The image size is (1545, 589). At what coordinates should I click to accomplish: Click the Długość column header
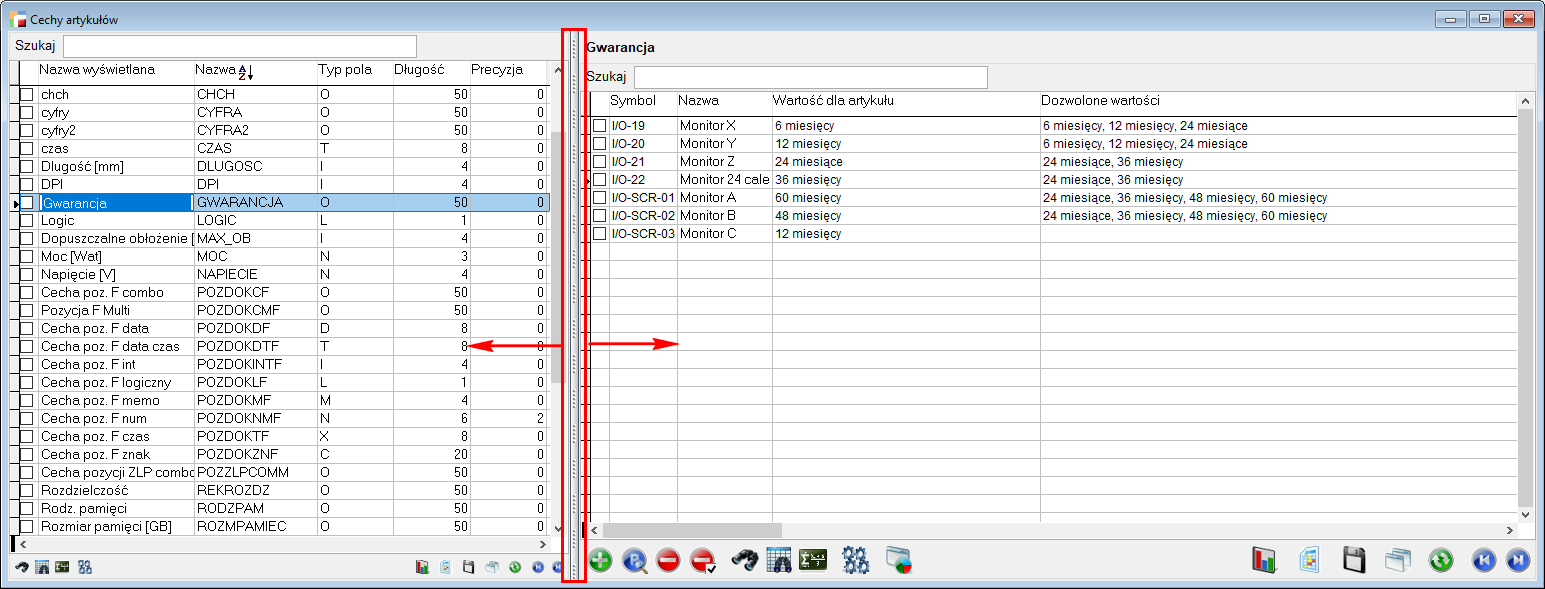(x=431, y=71)
